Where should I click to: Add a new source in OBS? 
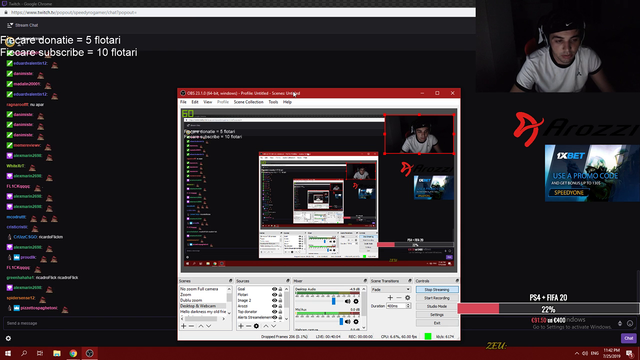(x=241, y=326)
